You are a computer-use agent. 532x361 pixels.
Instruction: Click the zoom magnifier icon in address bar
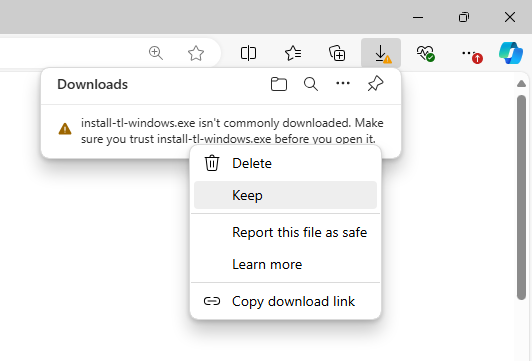[156, 53]
